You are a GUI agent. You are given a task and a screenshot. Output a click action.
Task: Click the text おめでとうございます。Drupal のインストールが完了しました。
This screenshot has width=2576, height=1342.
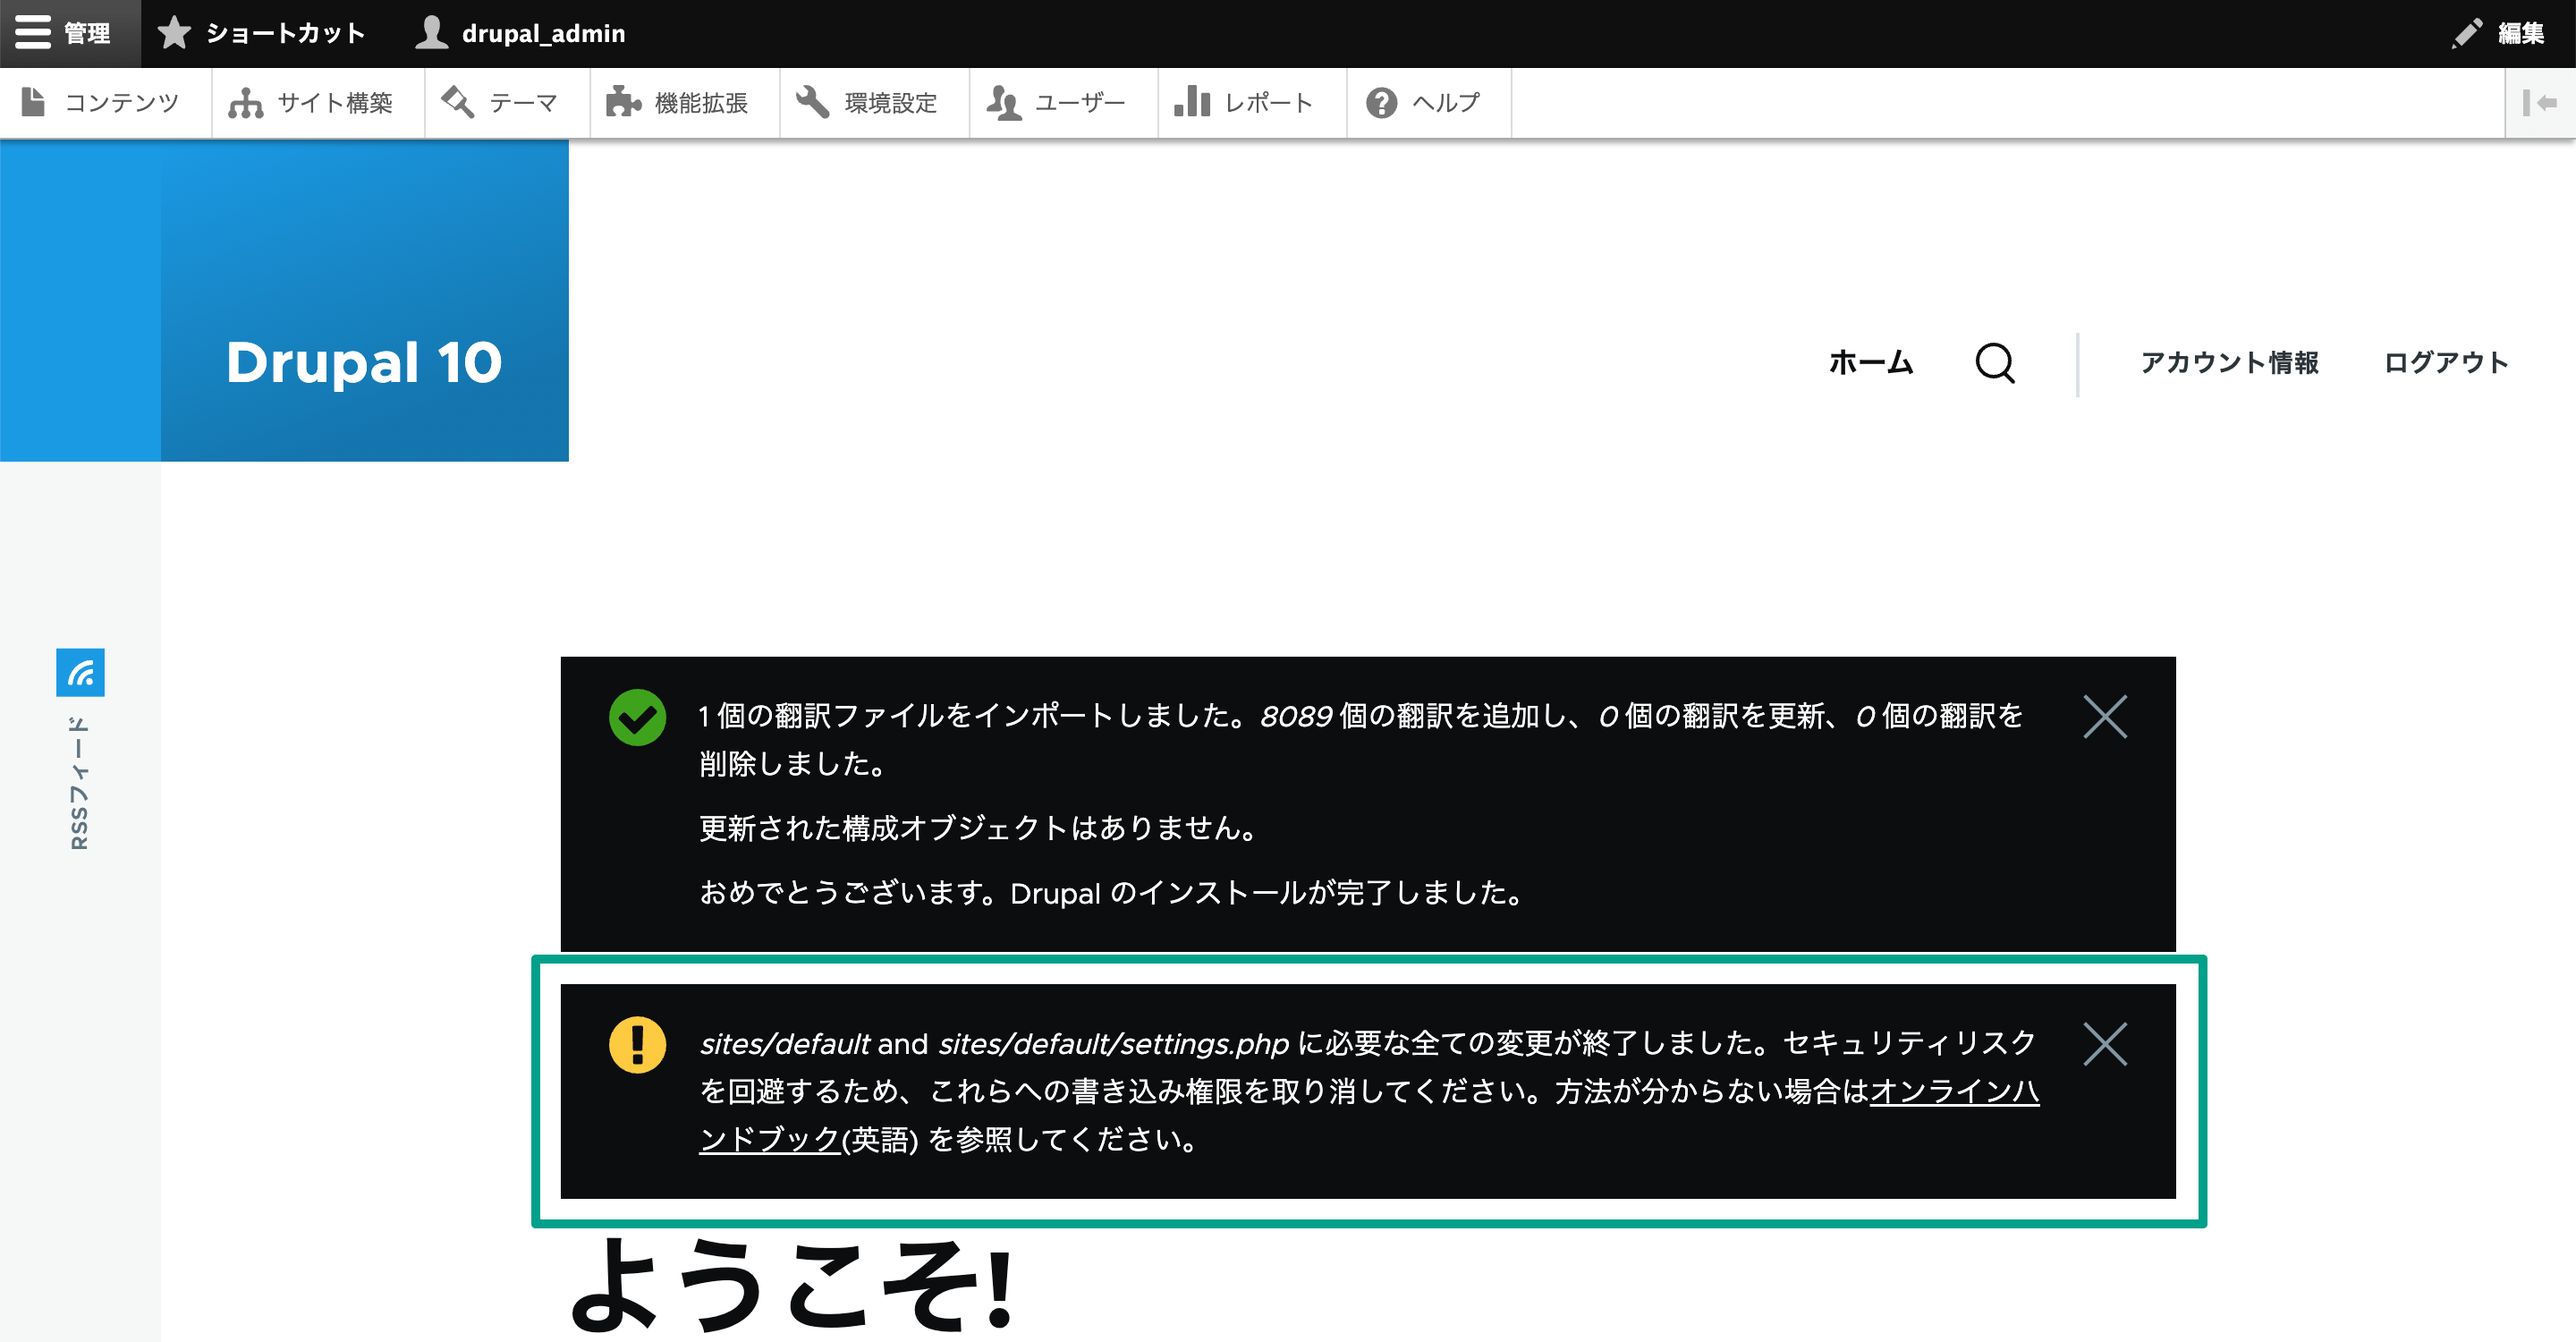tap(1111, 892)
